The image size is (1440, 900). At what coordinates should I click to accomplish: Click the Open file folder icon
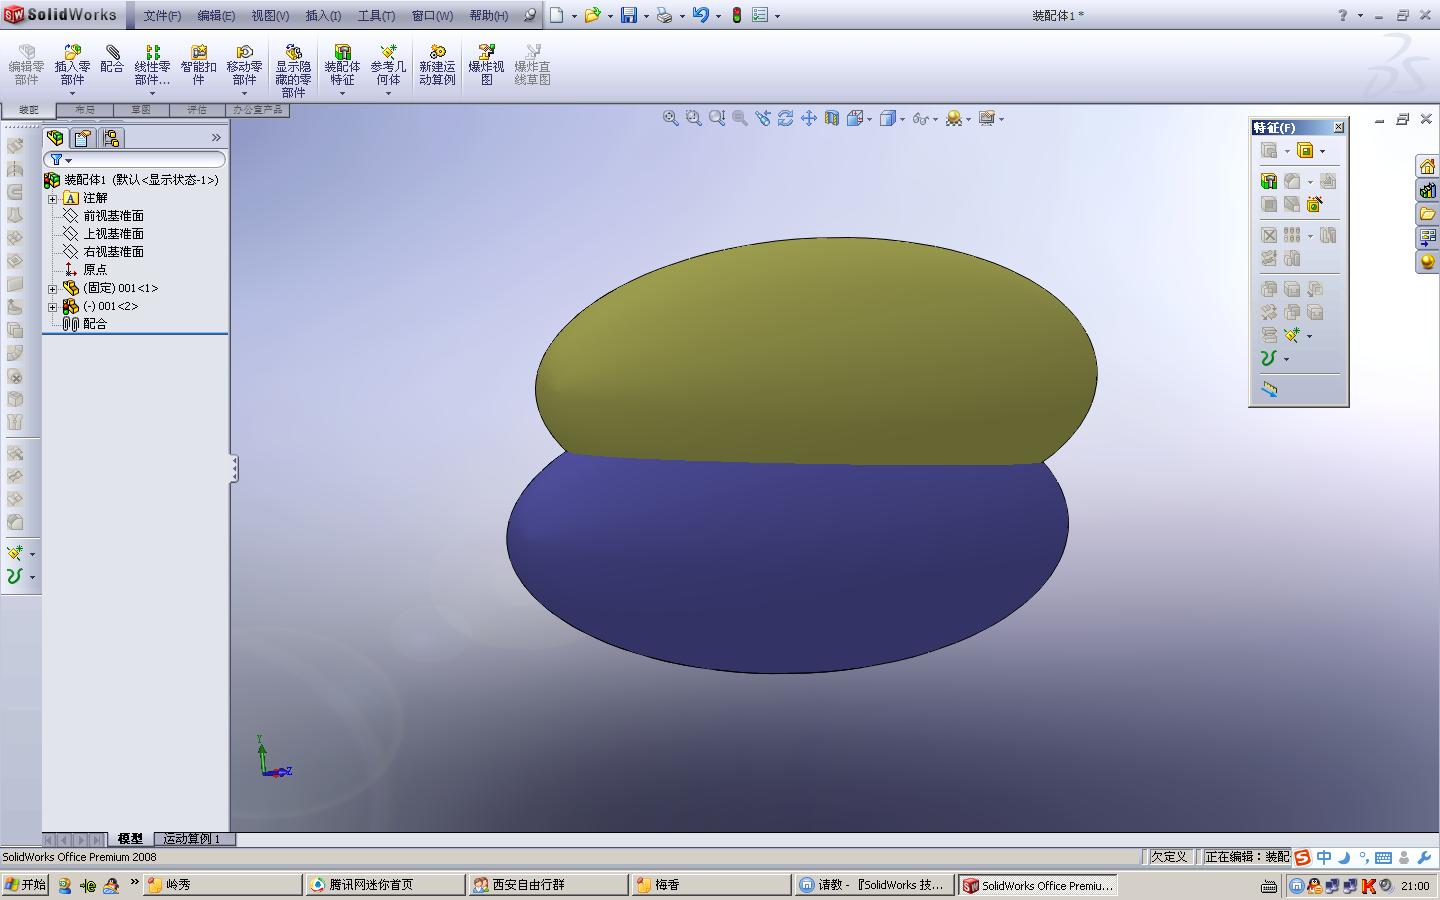coord(592,15)
